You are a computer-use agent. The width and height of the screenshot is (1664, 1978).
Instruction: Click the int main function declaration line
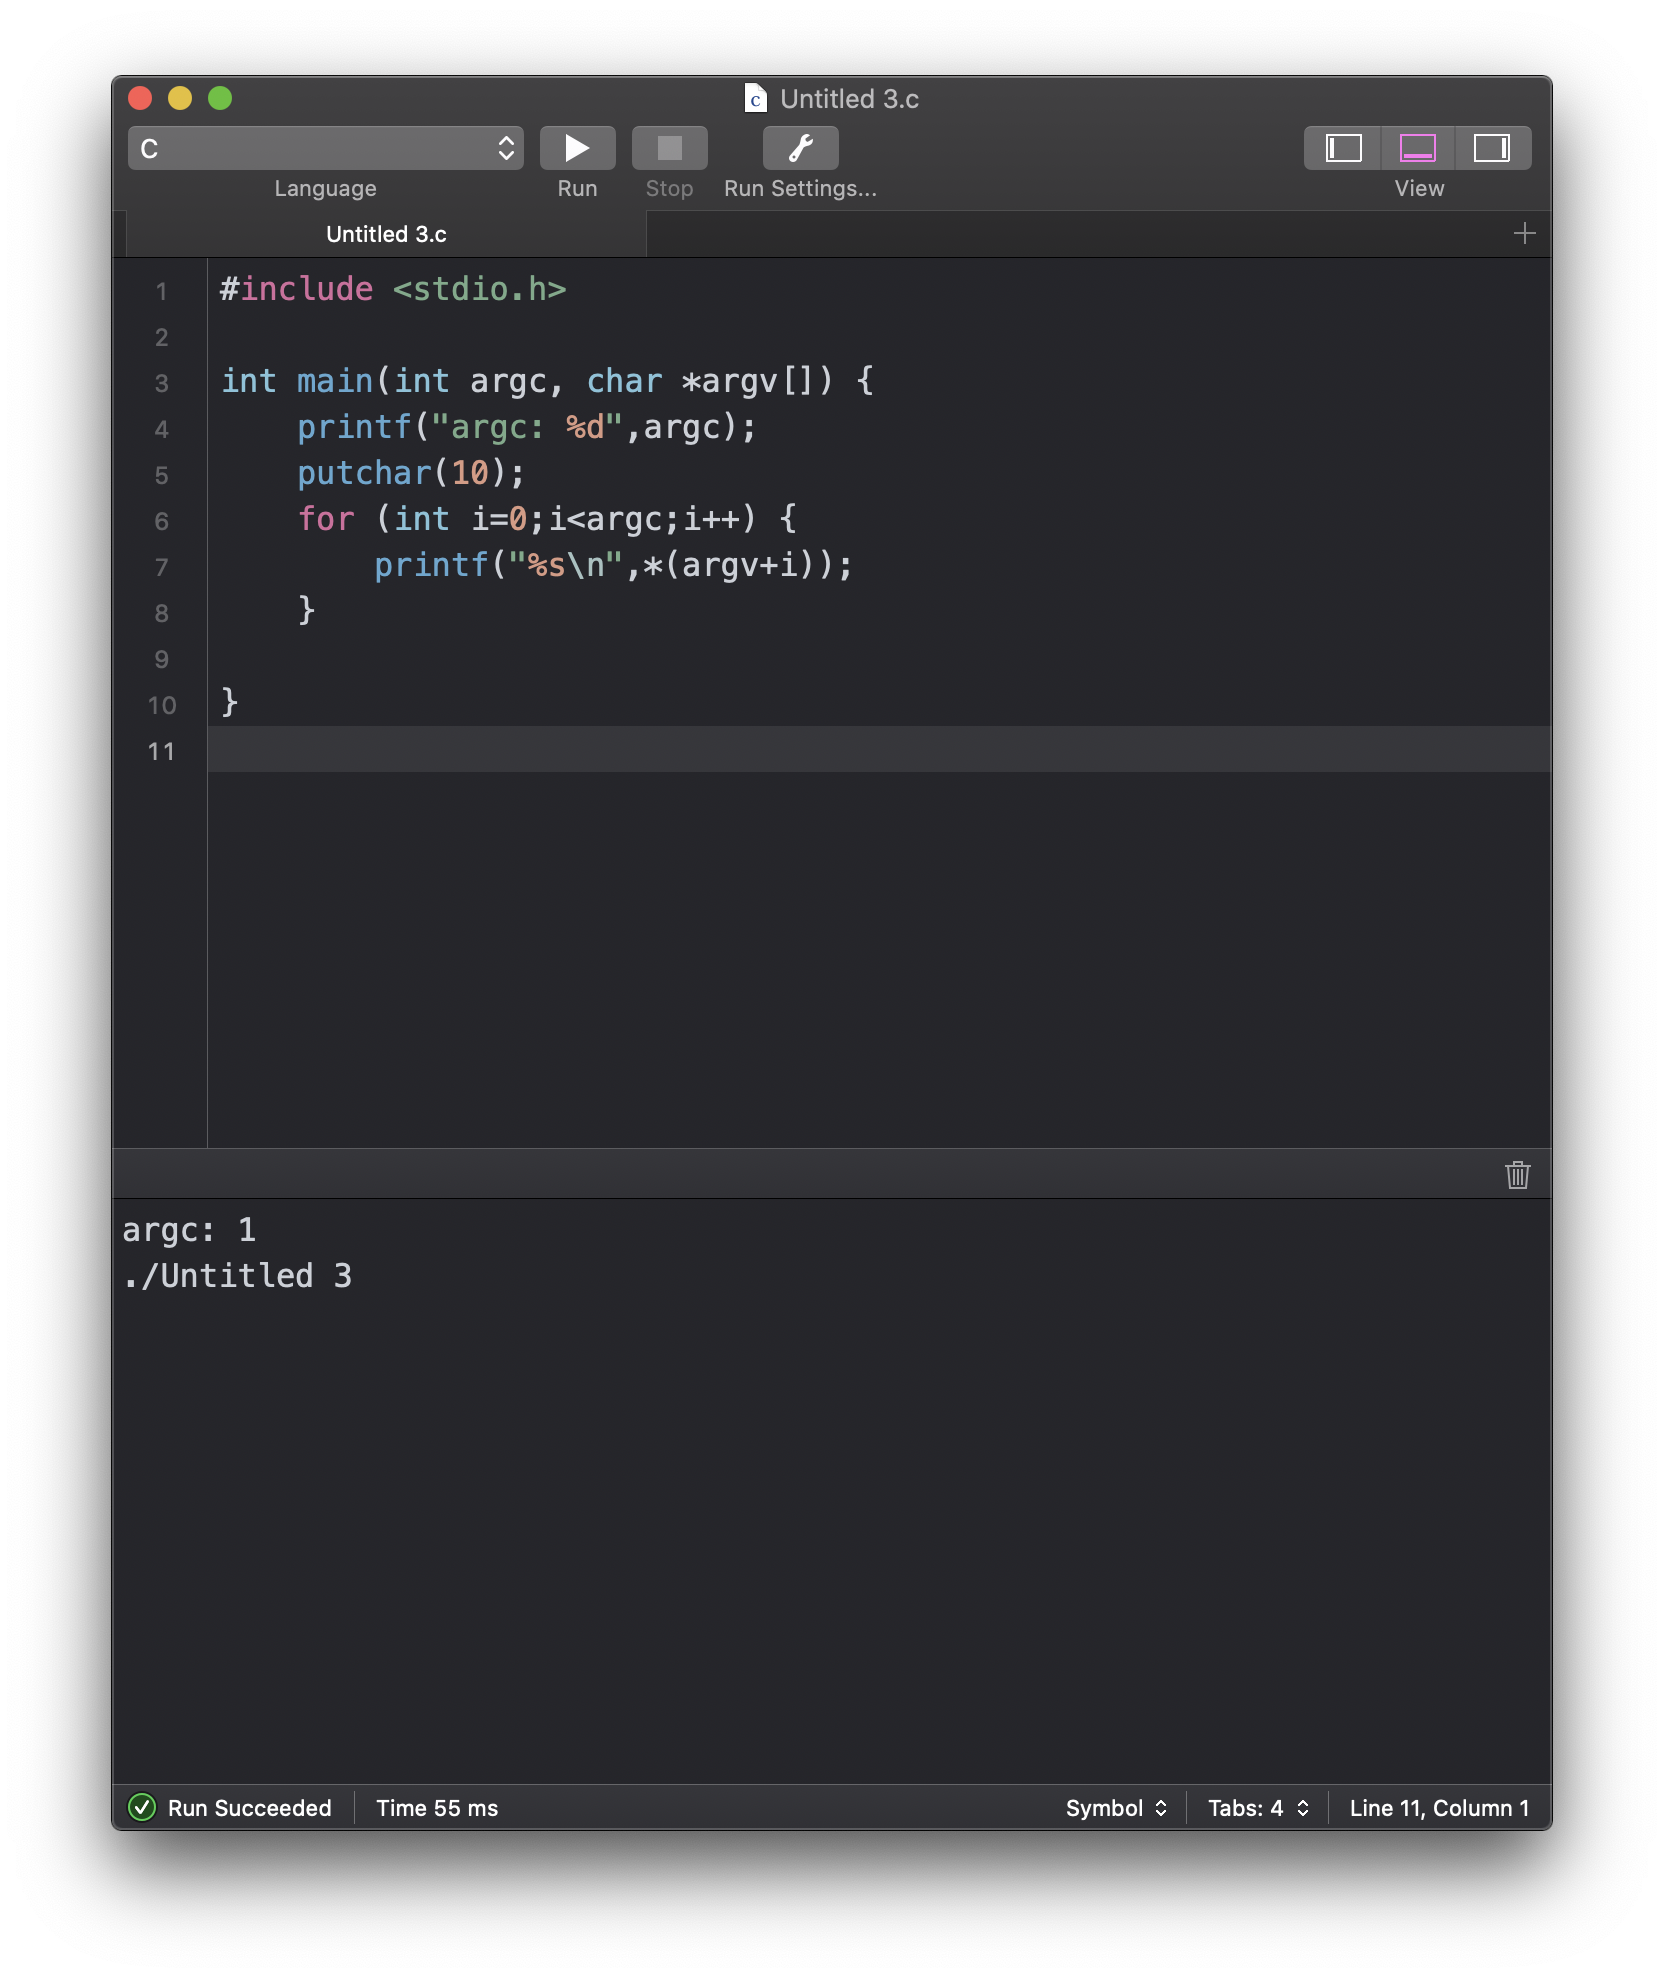(547, 381)
